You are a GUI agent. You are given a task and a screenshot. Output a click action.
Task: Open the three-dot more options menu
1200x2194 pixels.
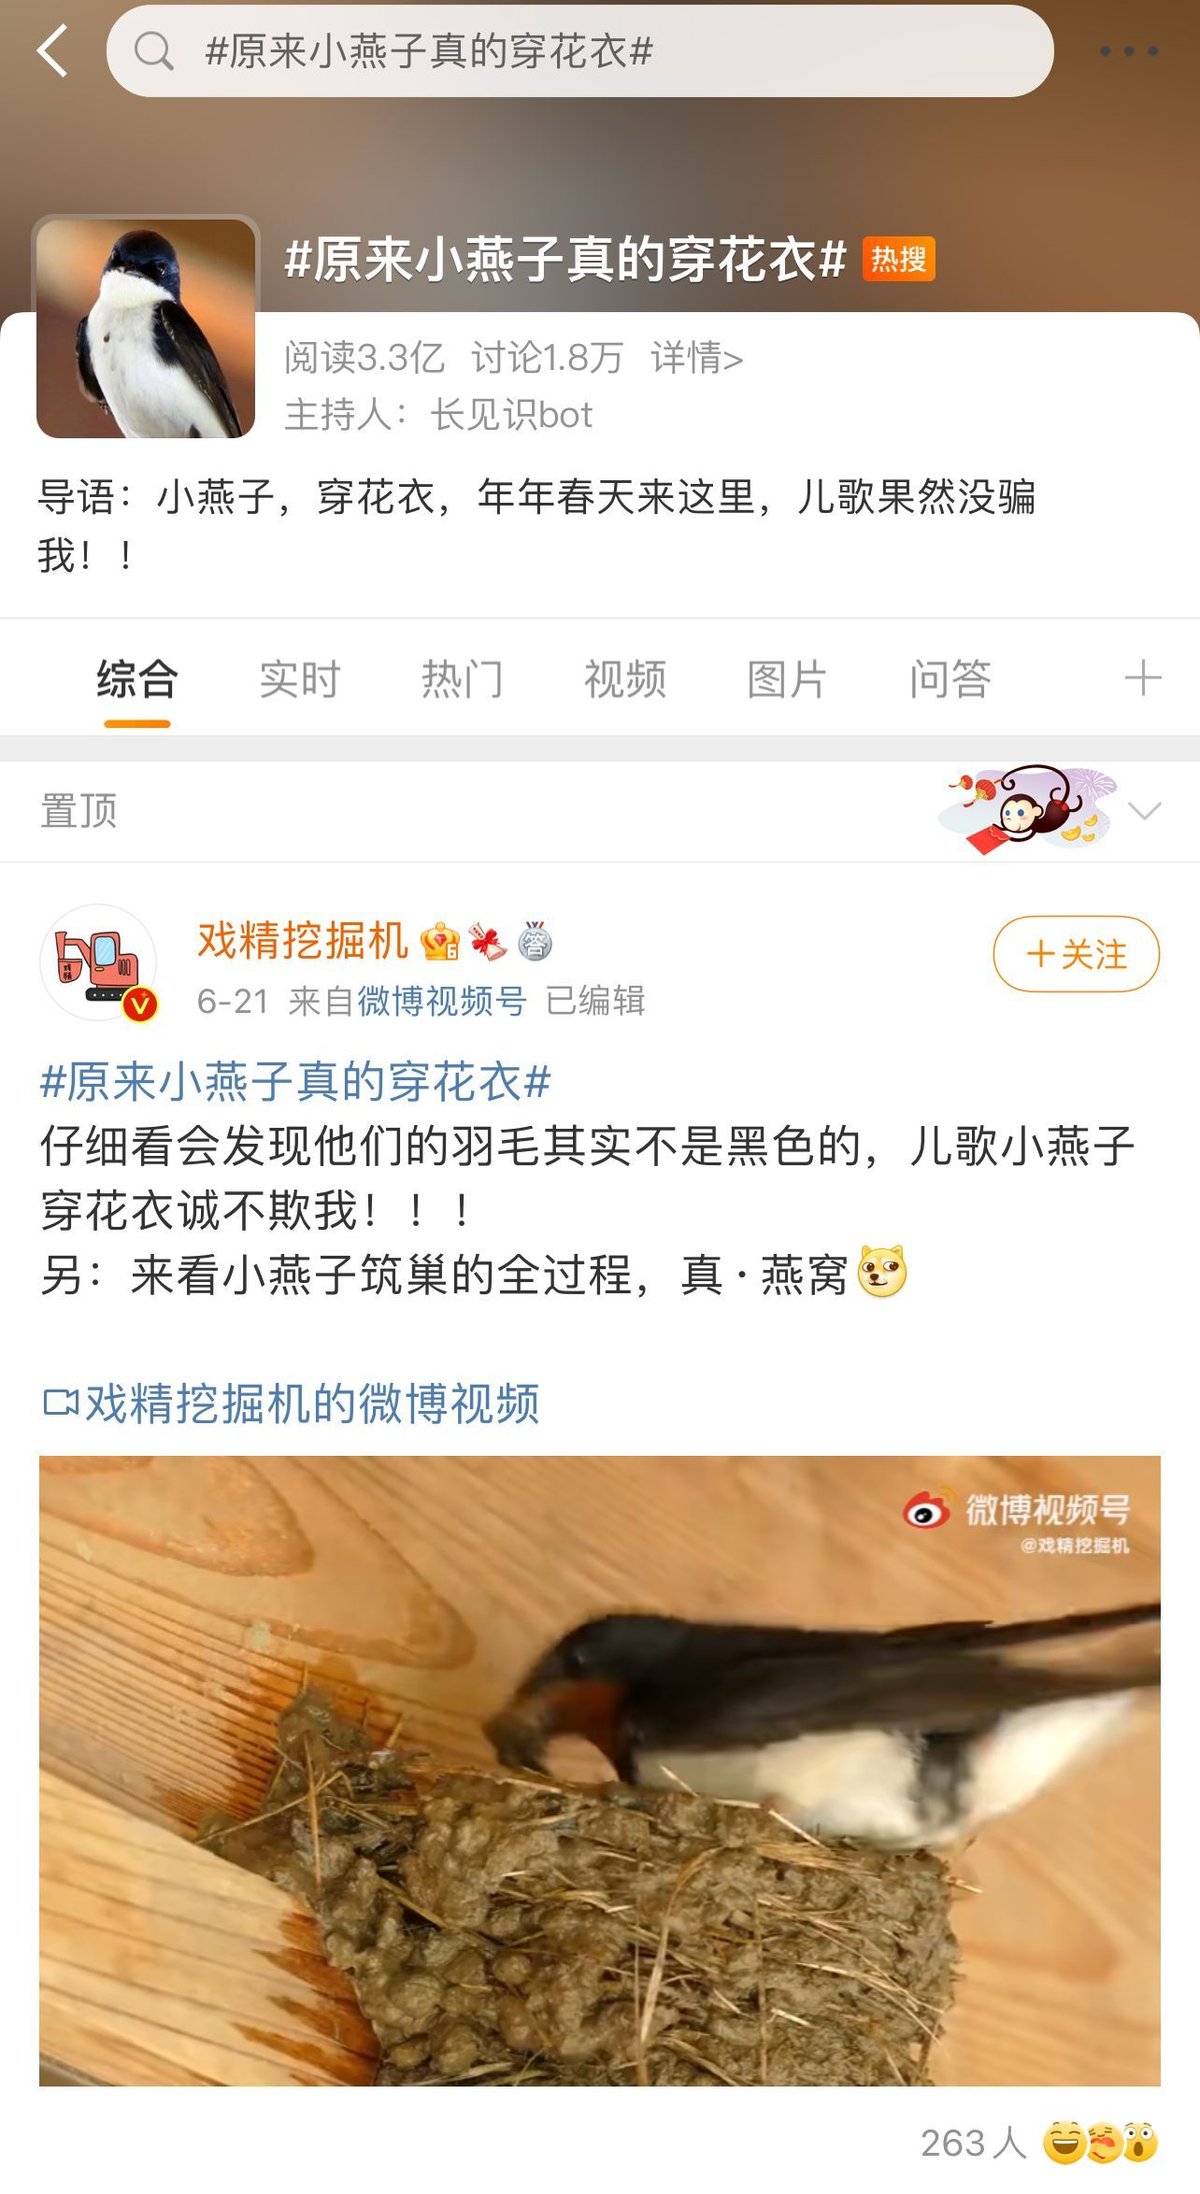(x=1129, y=51)
